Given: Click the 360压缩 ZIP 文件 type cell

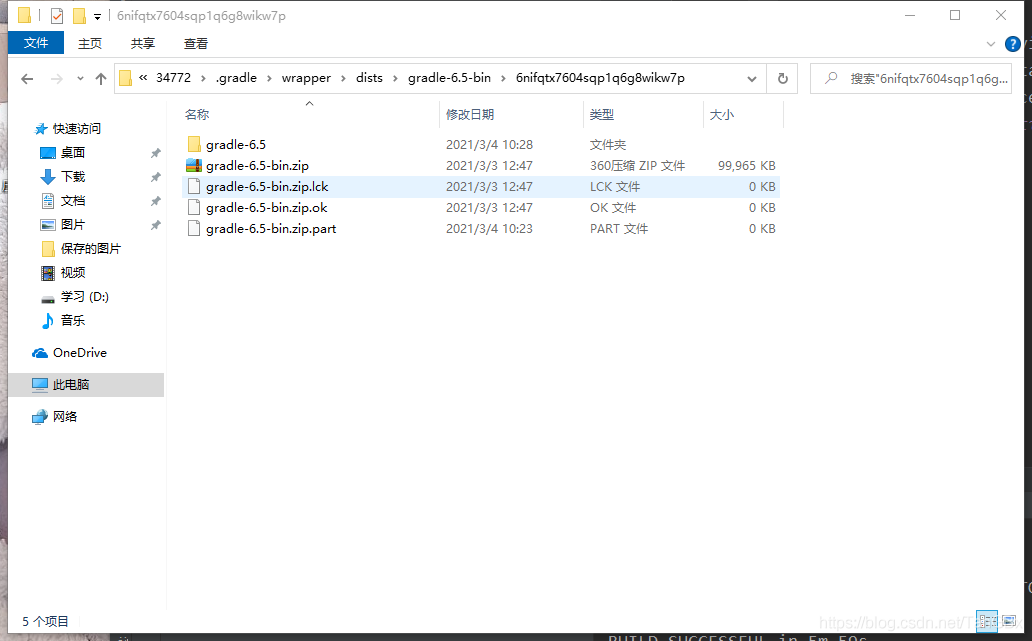Looking at the screenshot, I should point(637,166).
